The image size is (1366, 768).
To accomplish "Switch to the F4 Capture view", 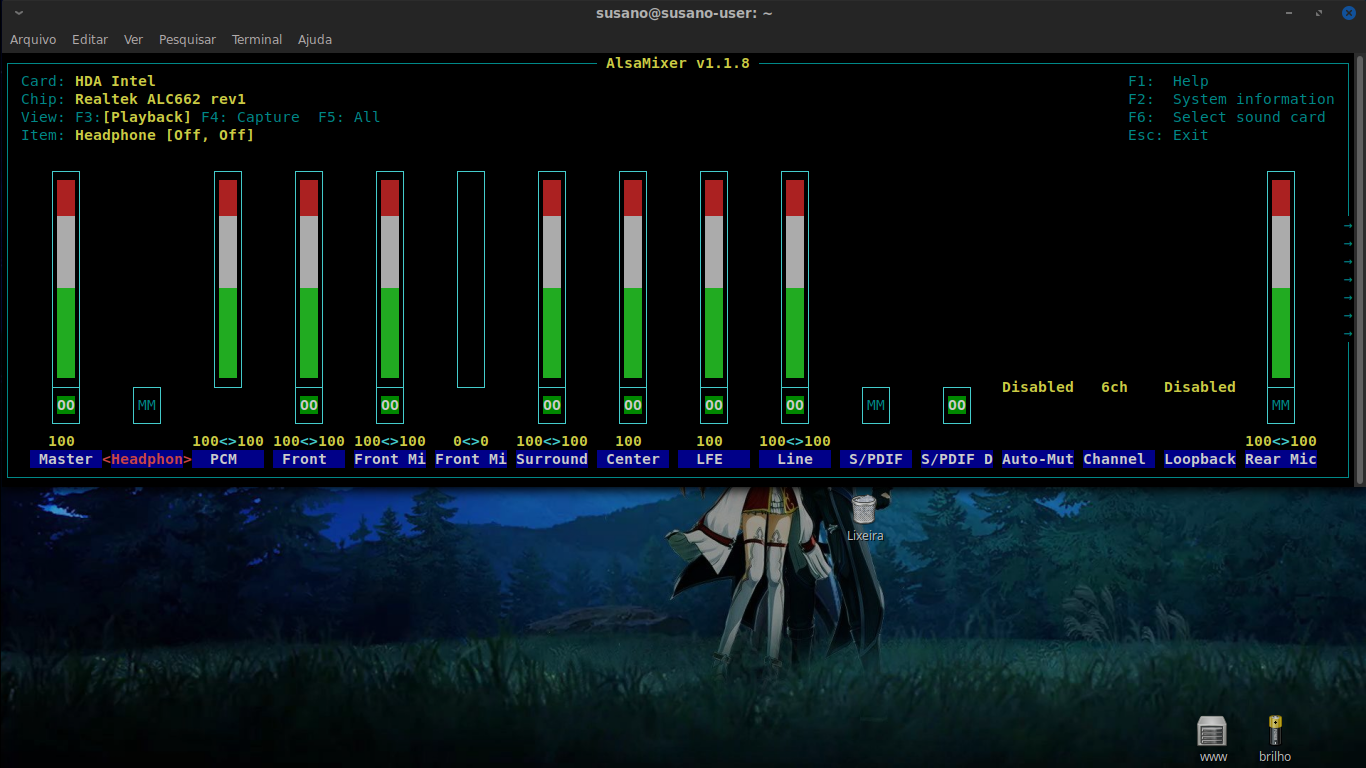I will tap(250, 117).
